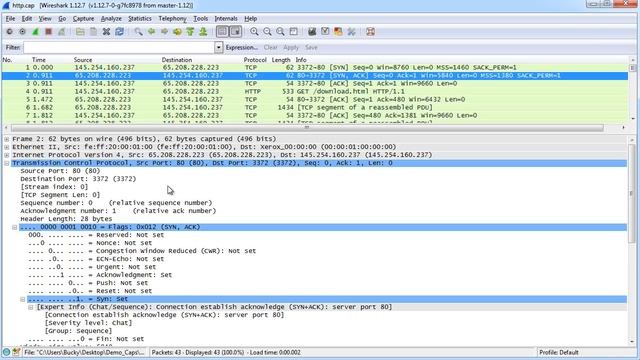
Task: Click the Apply filter button
Action: click(291, 48)
